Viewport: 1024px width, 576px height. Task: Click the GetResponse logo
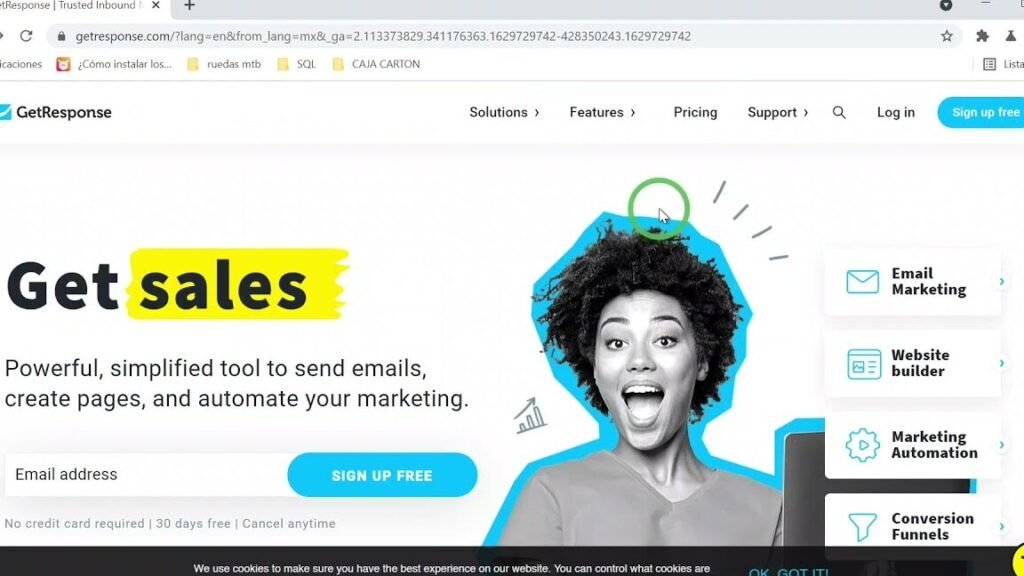coord(56,112)
